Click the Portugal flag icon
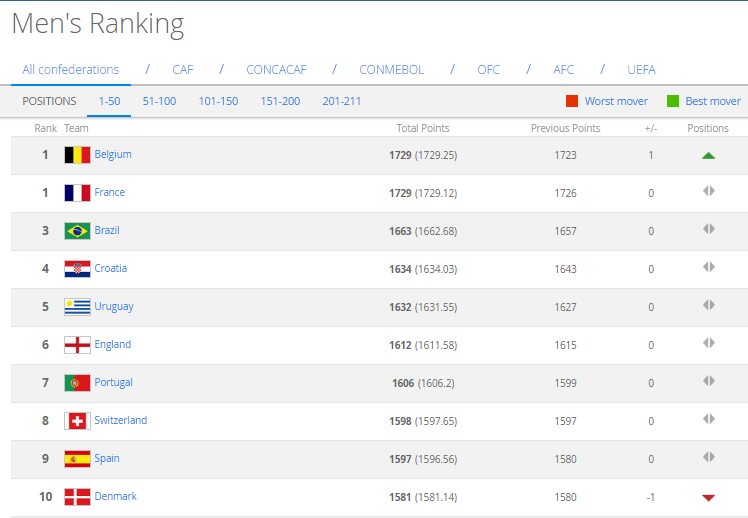 (x=77, y=383)
